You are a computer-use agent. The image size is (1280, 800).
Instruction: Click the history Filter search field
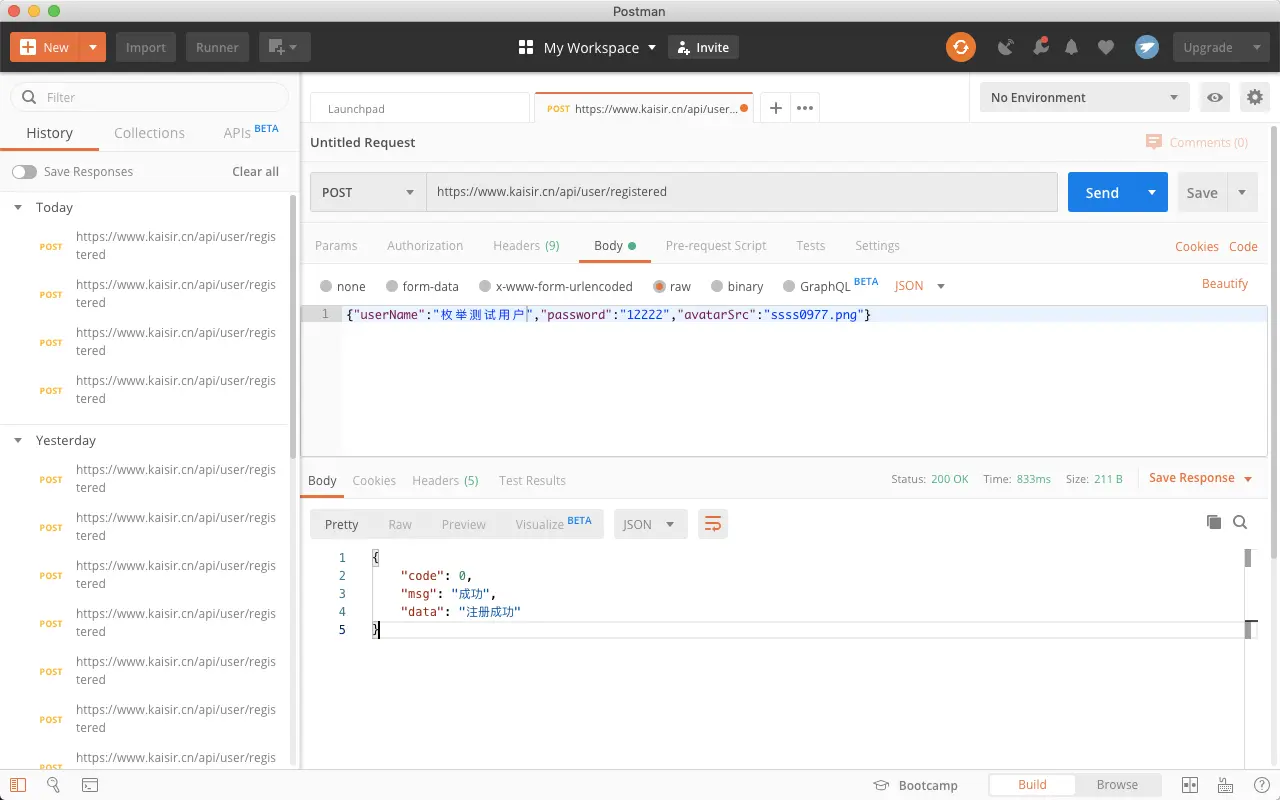tap(149, 97)
